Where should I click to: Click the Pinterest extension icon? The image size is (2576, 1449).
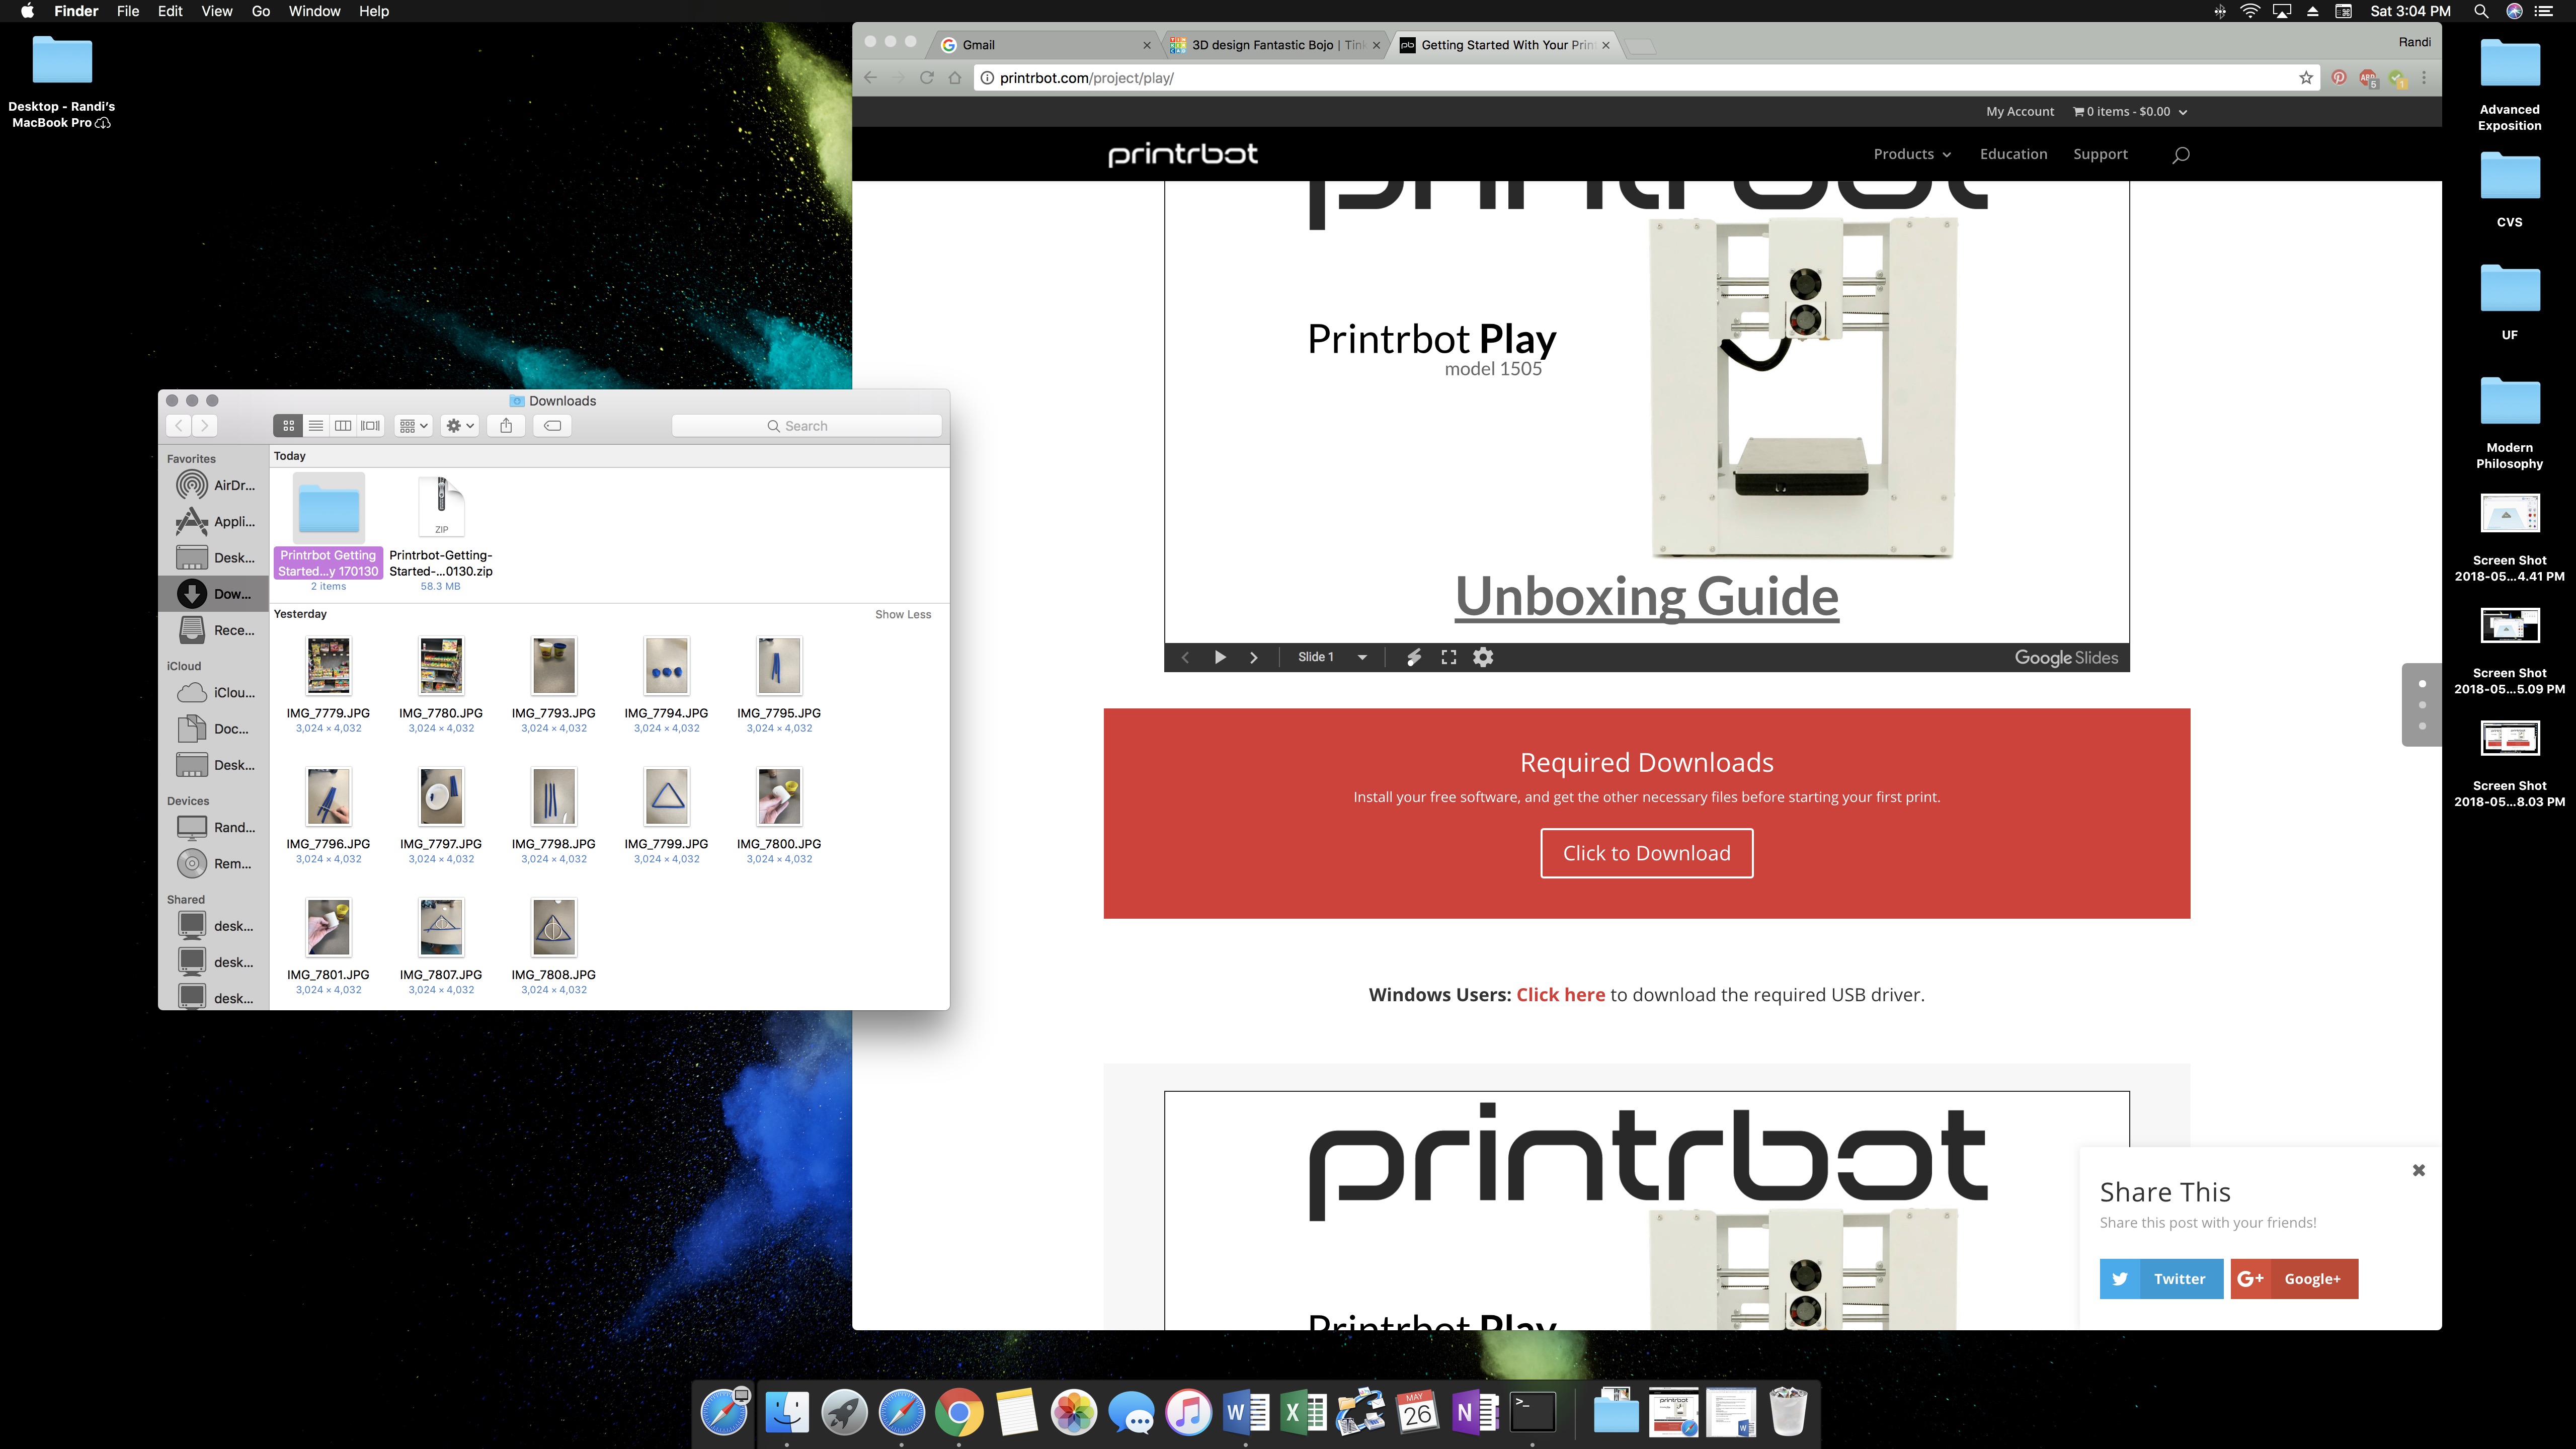click(2339, 78)
